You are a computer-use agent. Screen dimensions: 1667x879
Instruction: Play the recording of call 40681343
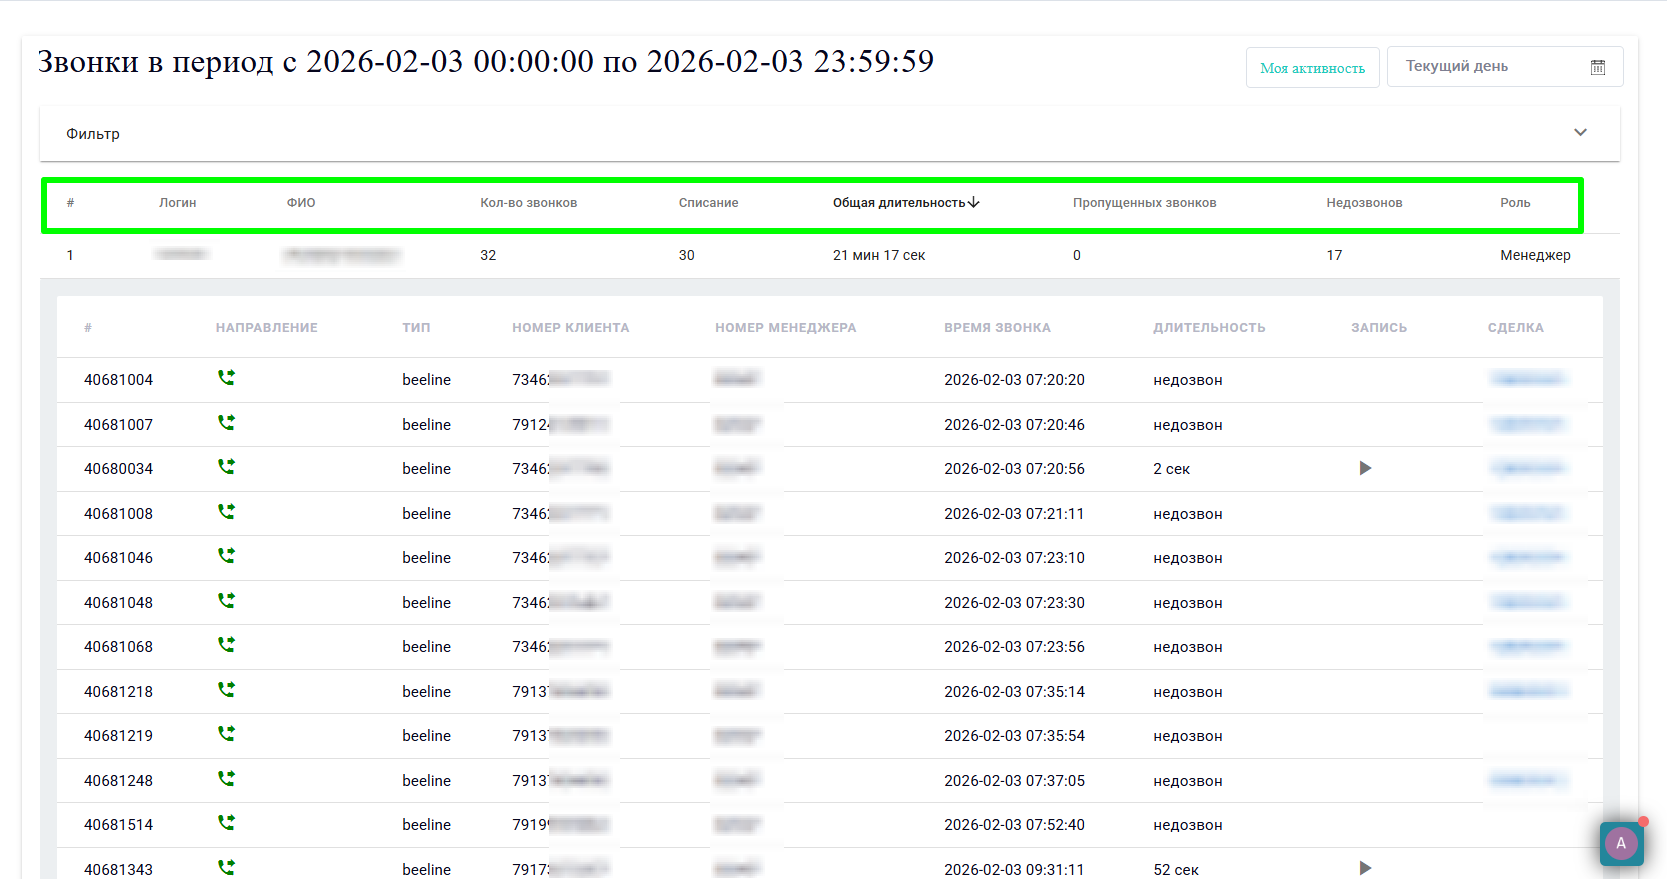click(x=1365, y=868)
